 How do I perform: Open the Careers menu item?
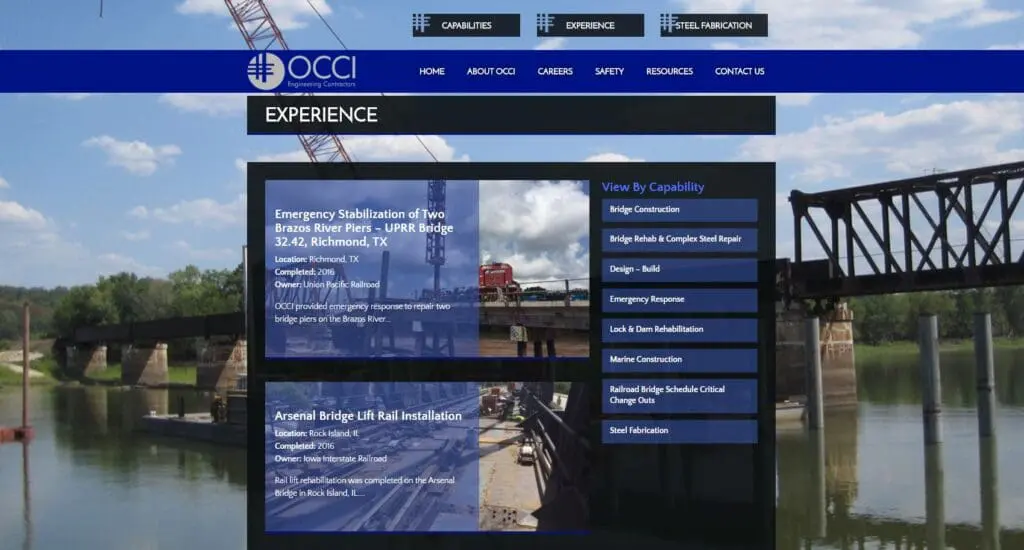(x=555, y=71)
